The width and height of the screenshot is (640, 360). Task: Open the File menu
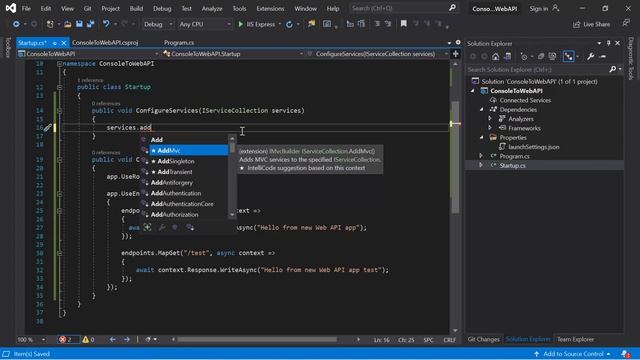click(26, 8)
